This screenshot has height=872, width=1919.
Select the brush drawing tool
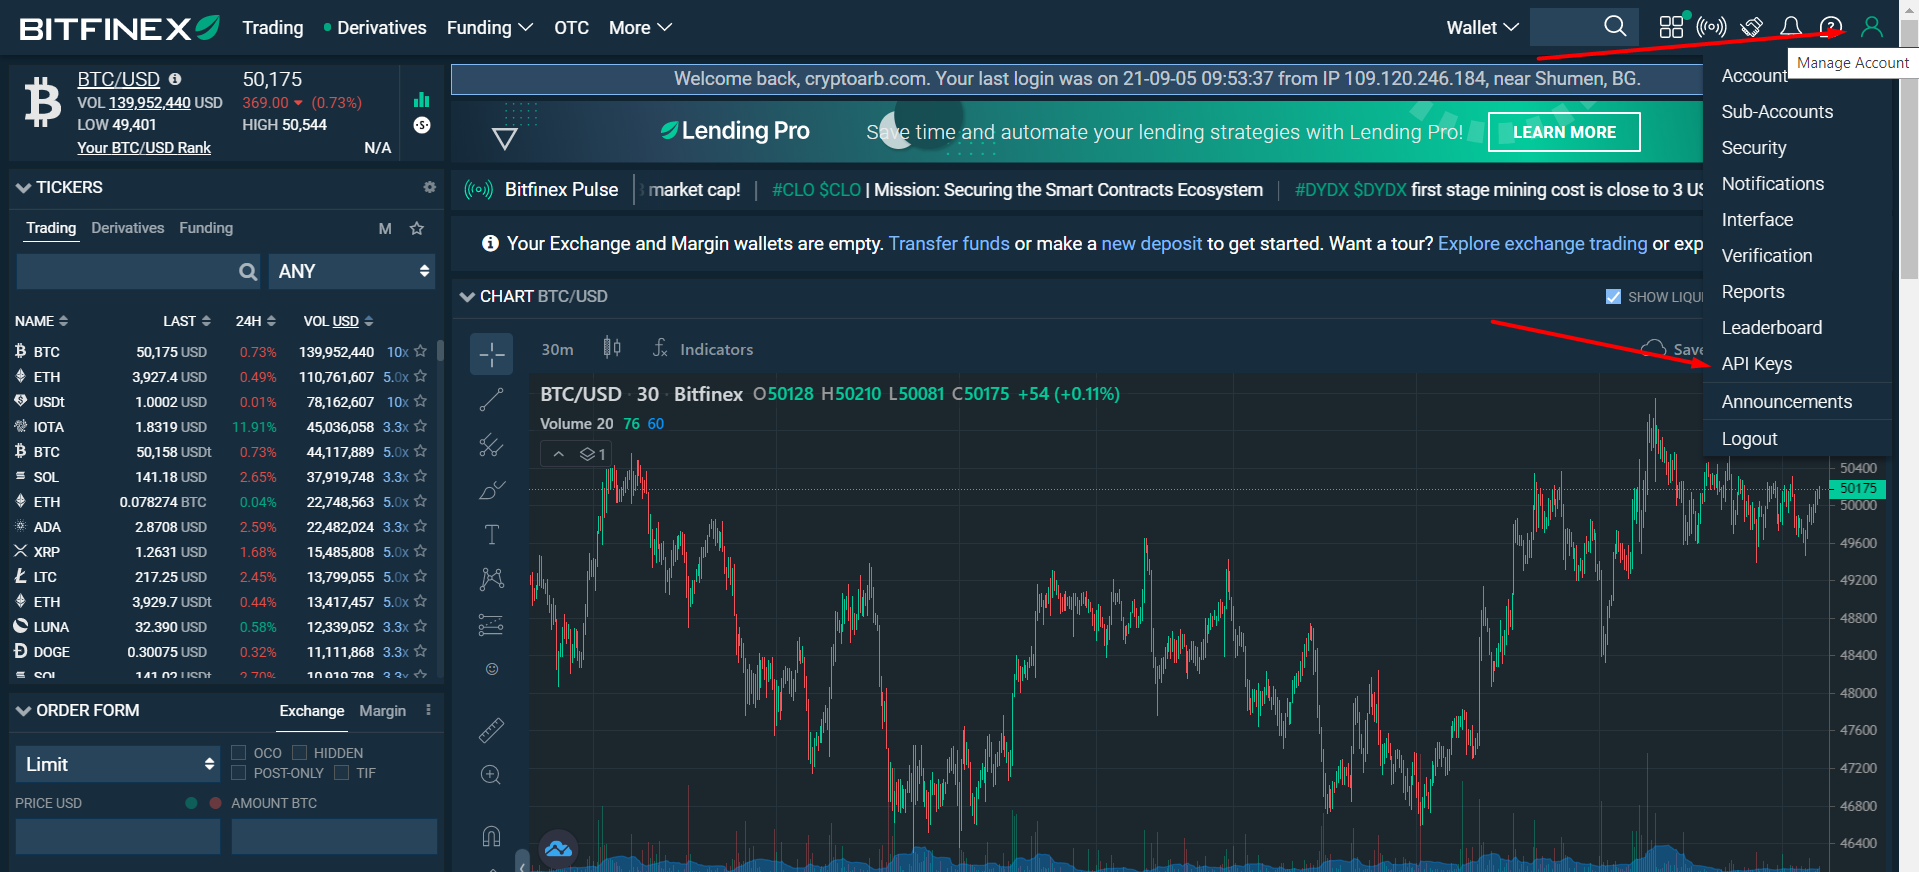[491, 490]
